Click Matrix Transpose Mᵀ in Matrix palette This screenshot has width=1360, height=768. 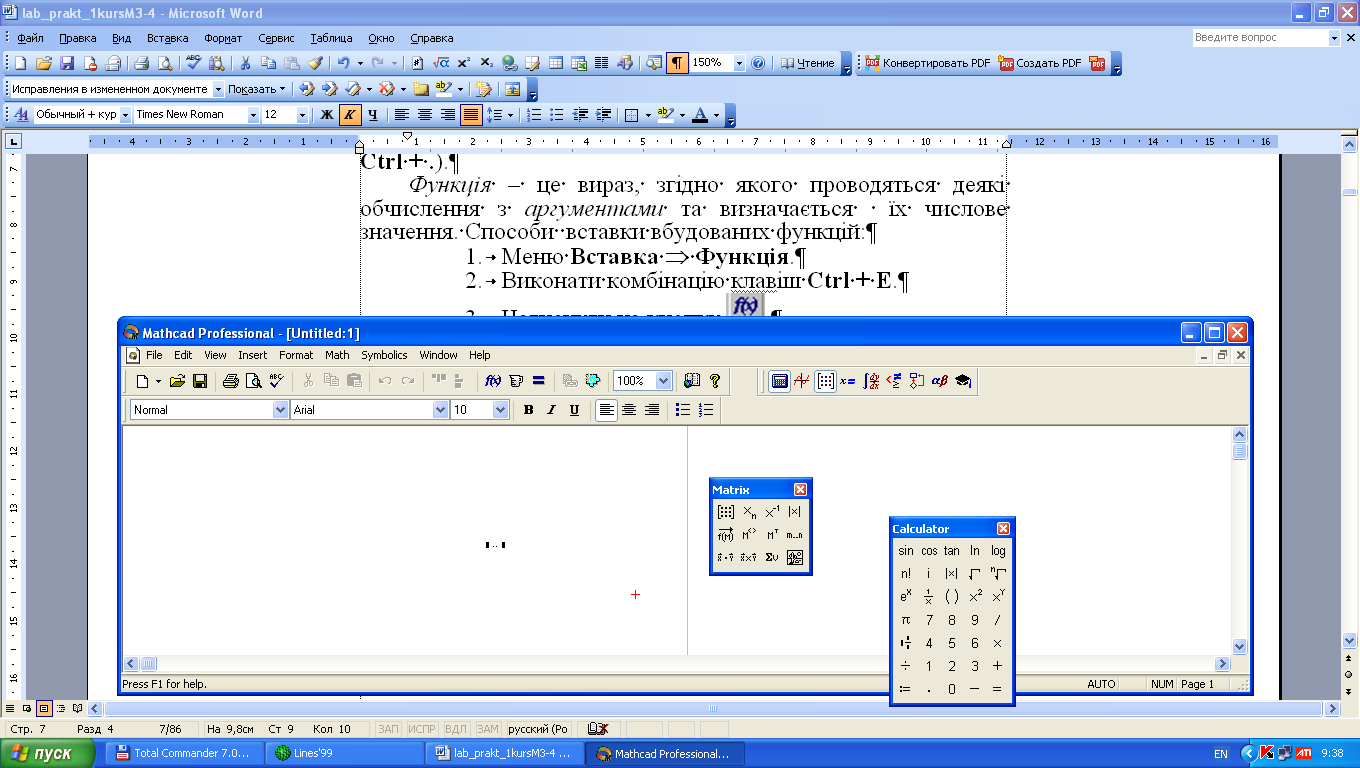pyautogui.click(x=772, y=535)
